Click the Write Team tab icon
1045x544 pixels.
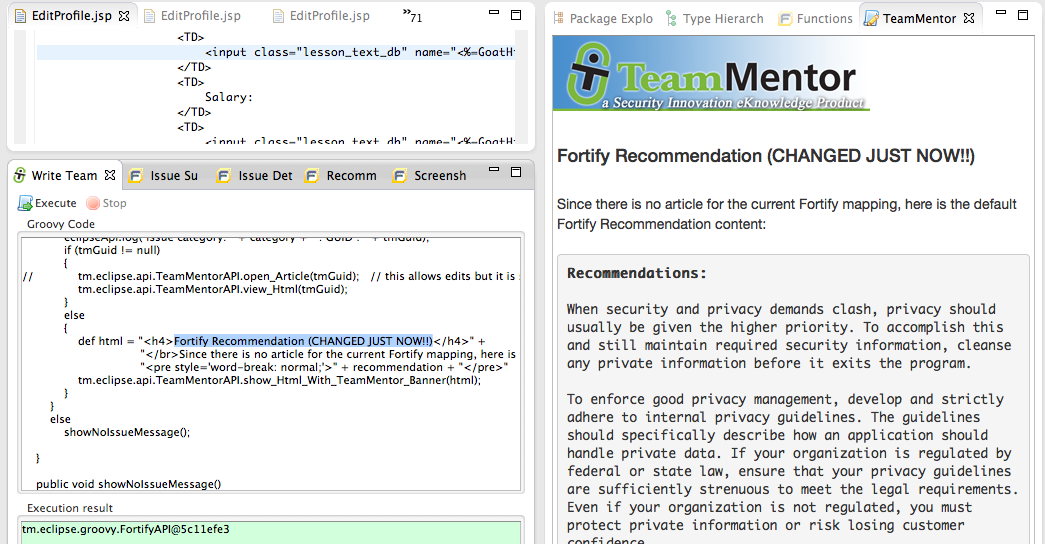pyautogui.click(x=20, y=175)
